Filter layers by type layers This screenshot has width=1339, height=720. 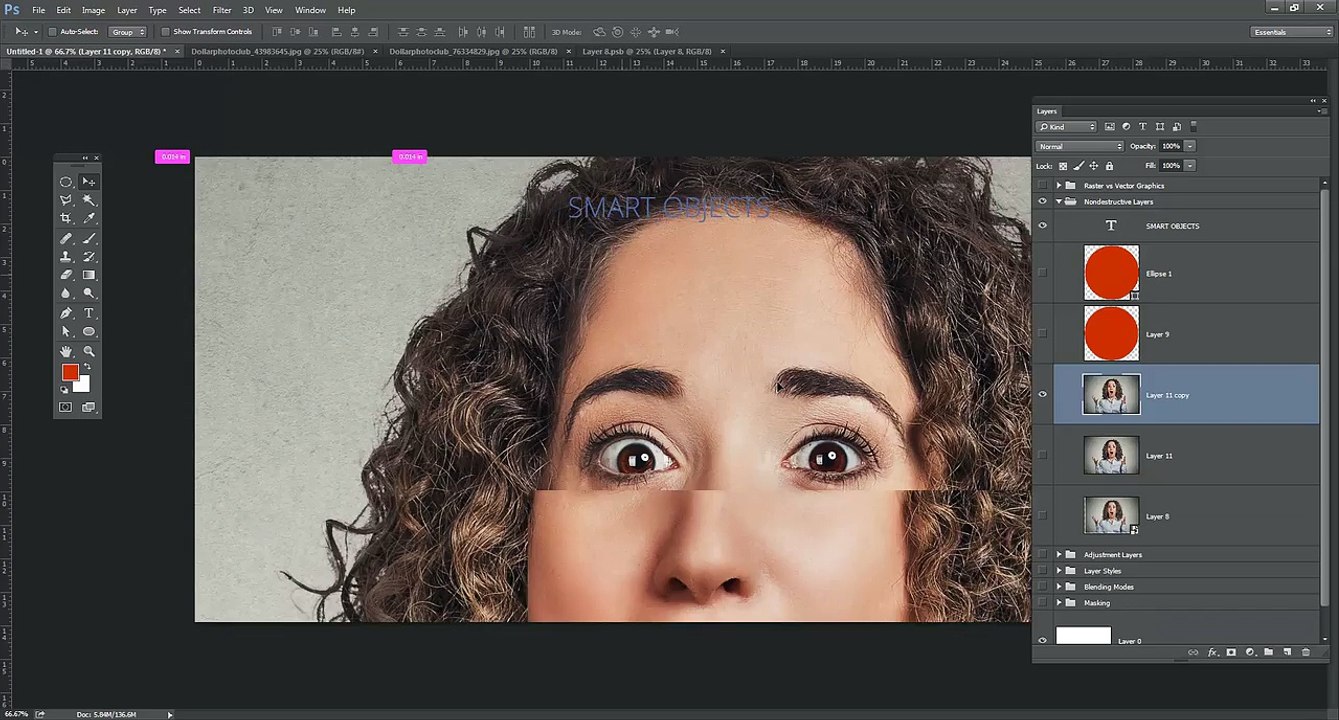pyautogui.click(x=1143, y=127)
